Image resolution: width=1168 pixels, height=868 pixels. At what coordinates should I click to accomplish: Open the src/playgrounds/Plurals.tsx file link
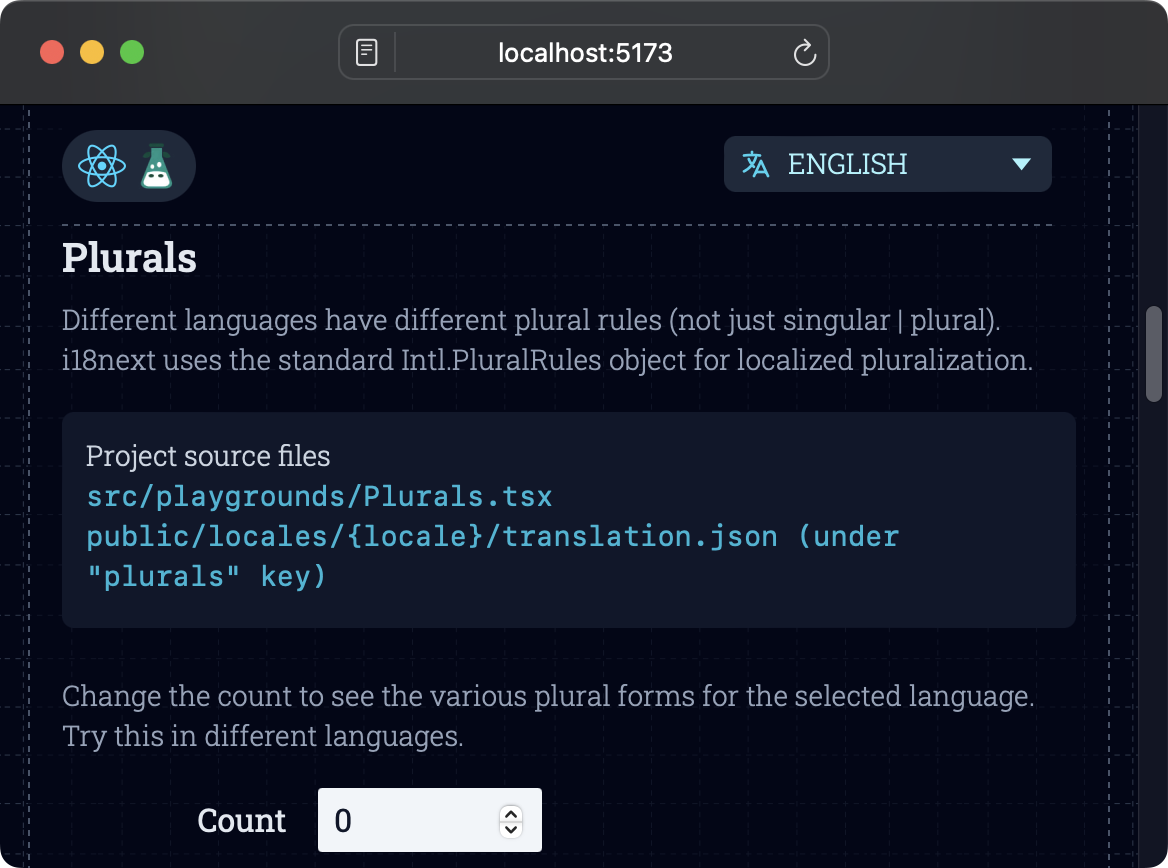coord(318,496)
